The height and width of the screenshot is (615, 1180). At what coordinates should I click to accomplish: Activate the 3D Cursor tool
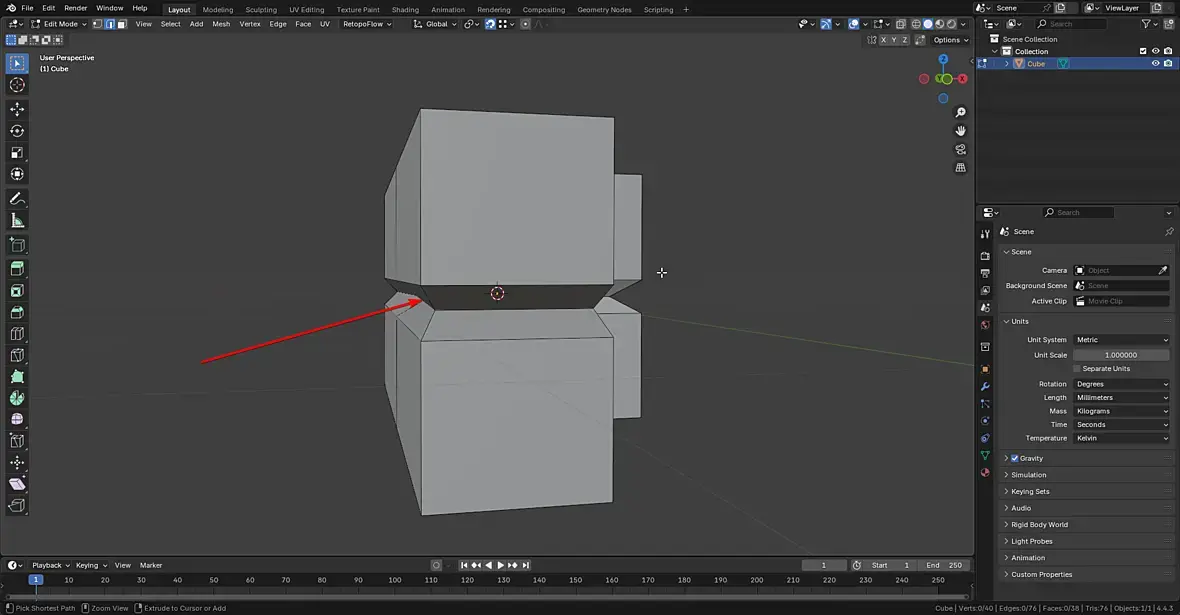pos(17,85)
